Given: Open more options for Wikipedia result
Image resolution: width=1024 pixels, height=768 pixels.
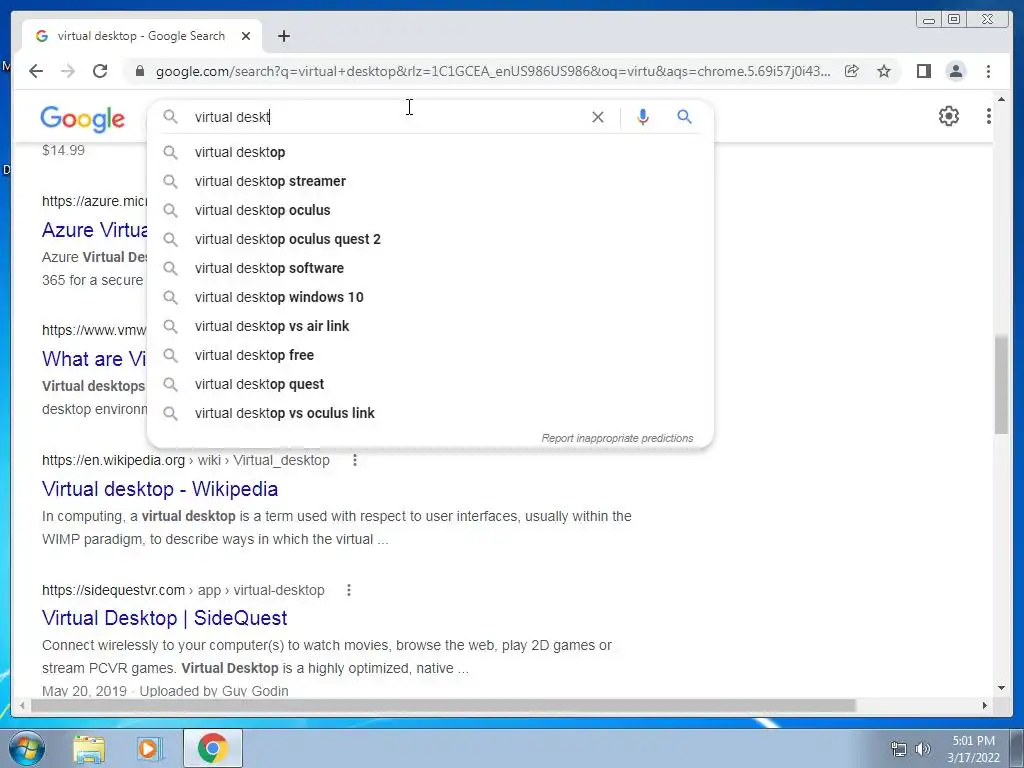Looking at the screenshot, I should point(355,460).
